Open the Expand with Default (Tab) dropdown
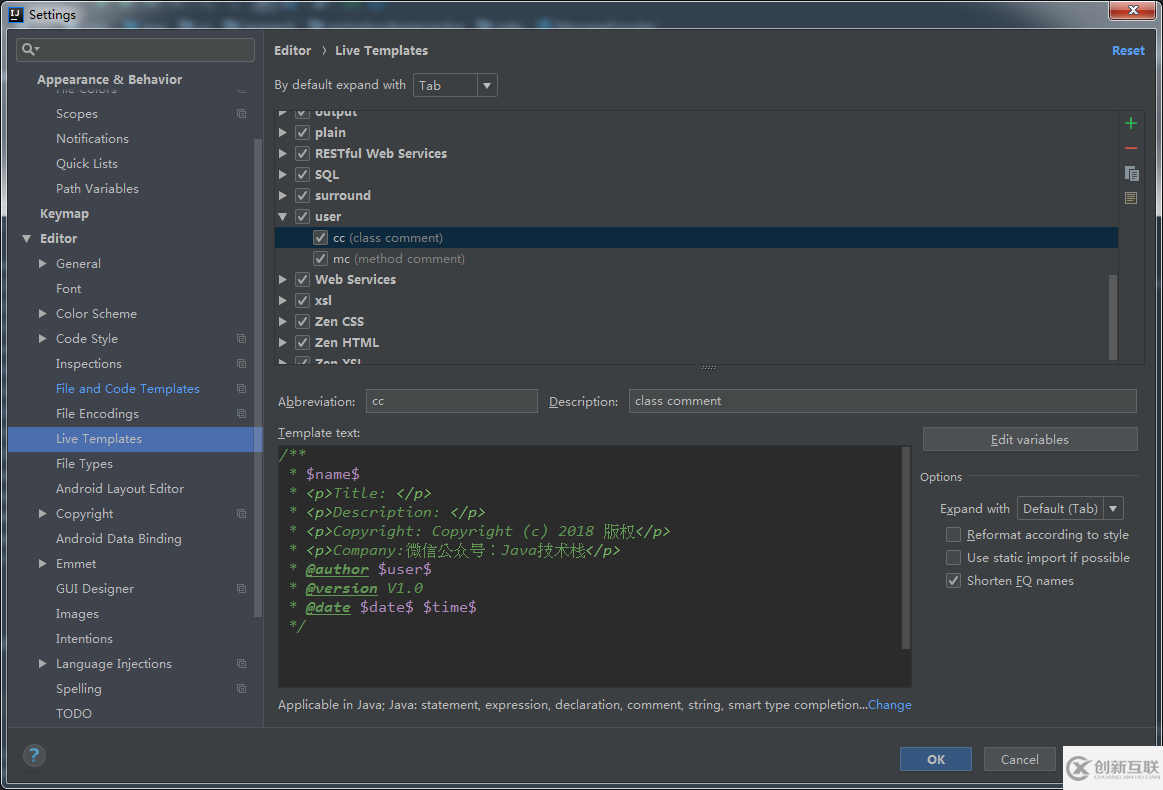 click(x=1070, y=509)
